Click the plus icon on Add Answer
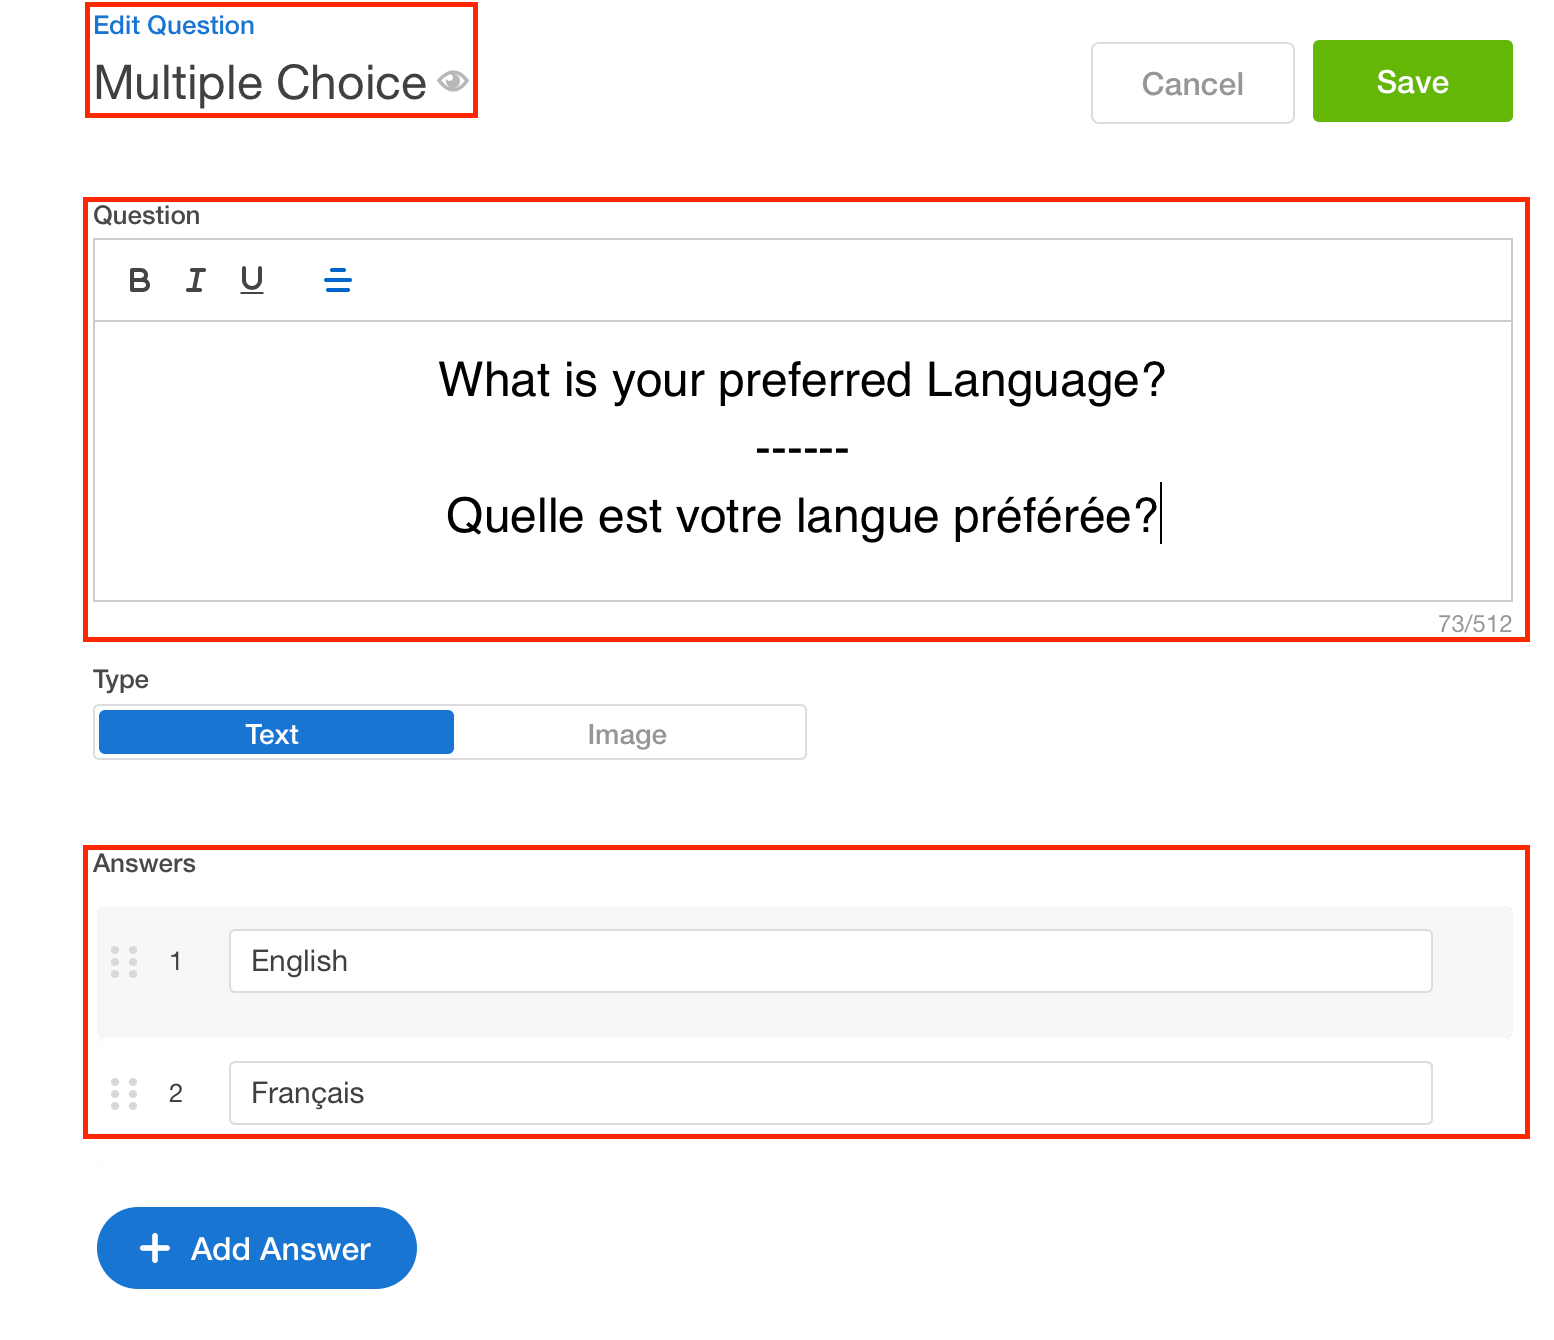 point(155,1248)
